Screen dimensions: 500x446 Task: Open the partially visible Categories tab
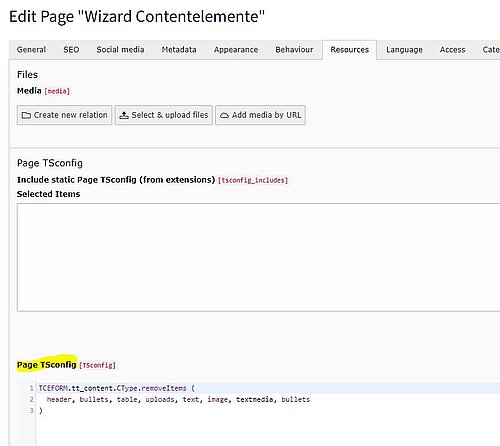click(x=491, y=50)
